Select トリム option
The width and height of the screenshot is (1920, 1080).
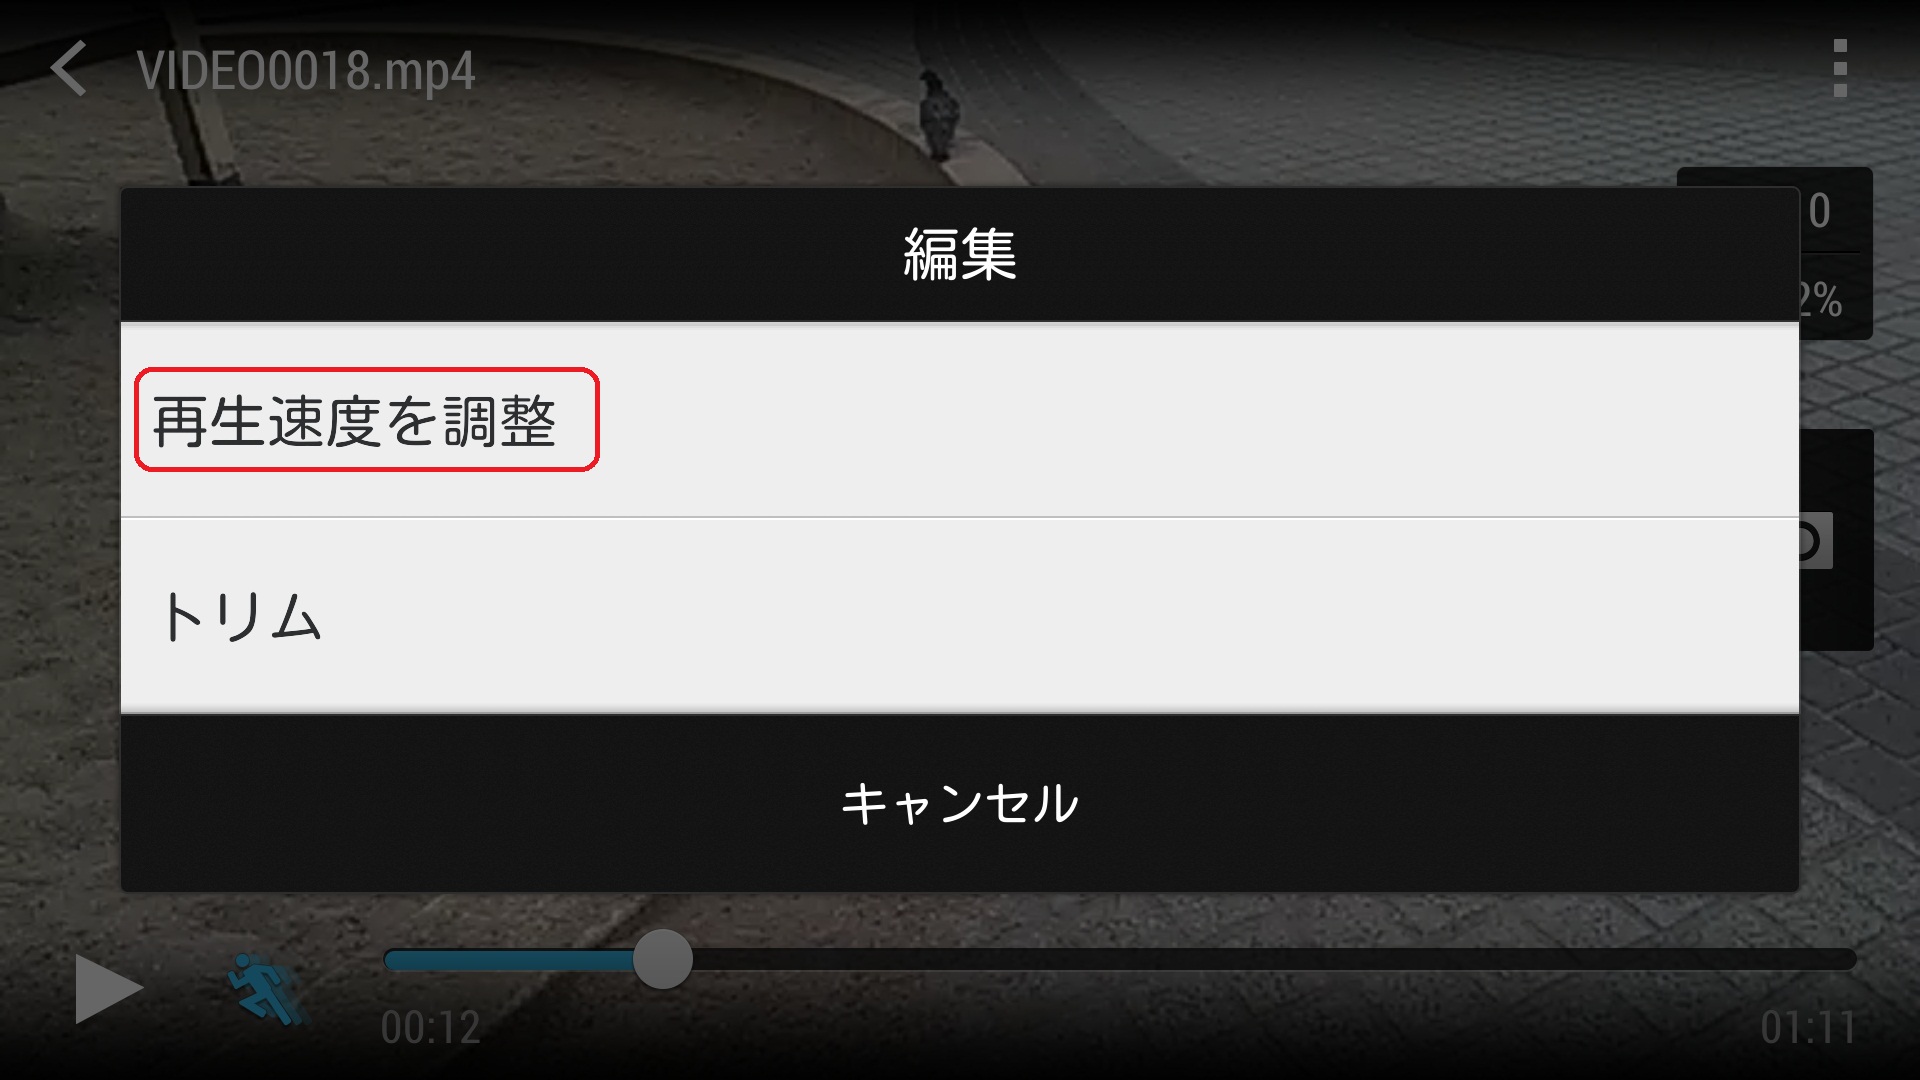pos(240,615)
